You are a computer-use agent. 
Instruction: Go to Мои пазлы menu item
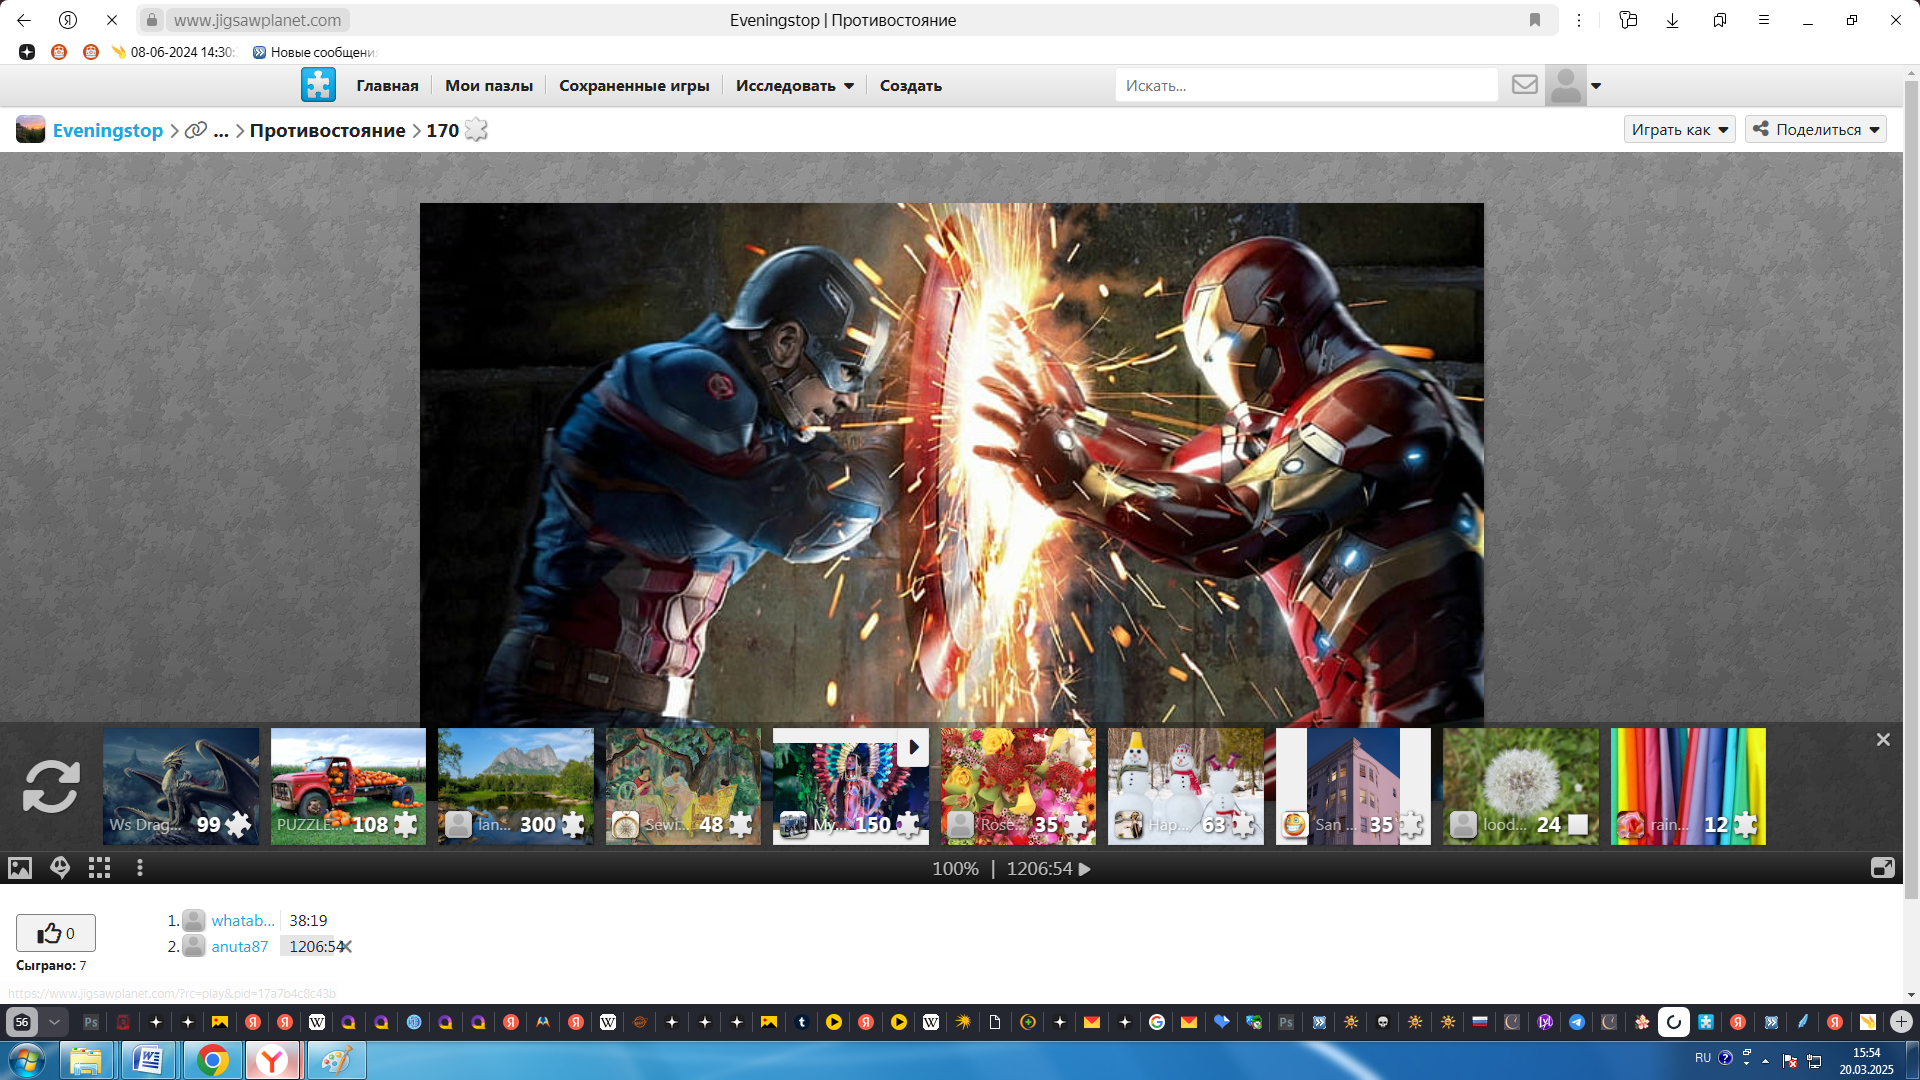(x=488, y=86)
